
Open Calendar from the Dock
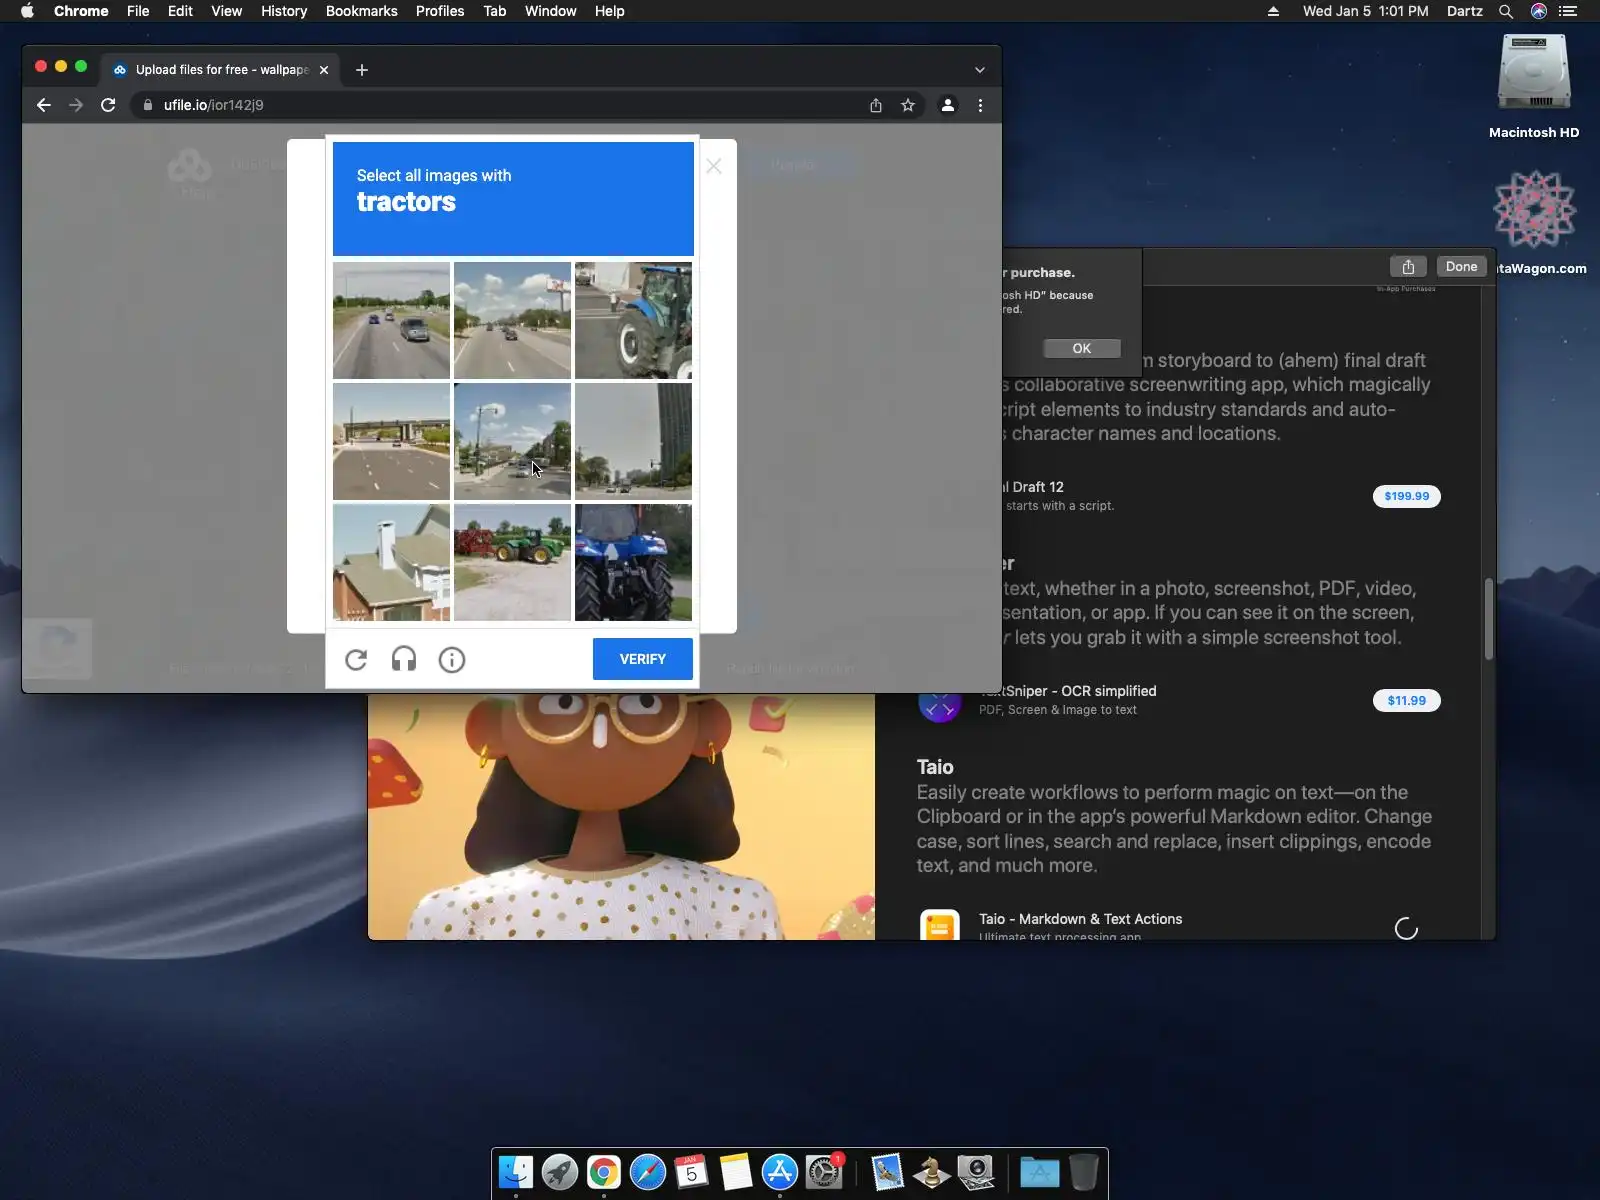[692, 1172]
